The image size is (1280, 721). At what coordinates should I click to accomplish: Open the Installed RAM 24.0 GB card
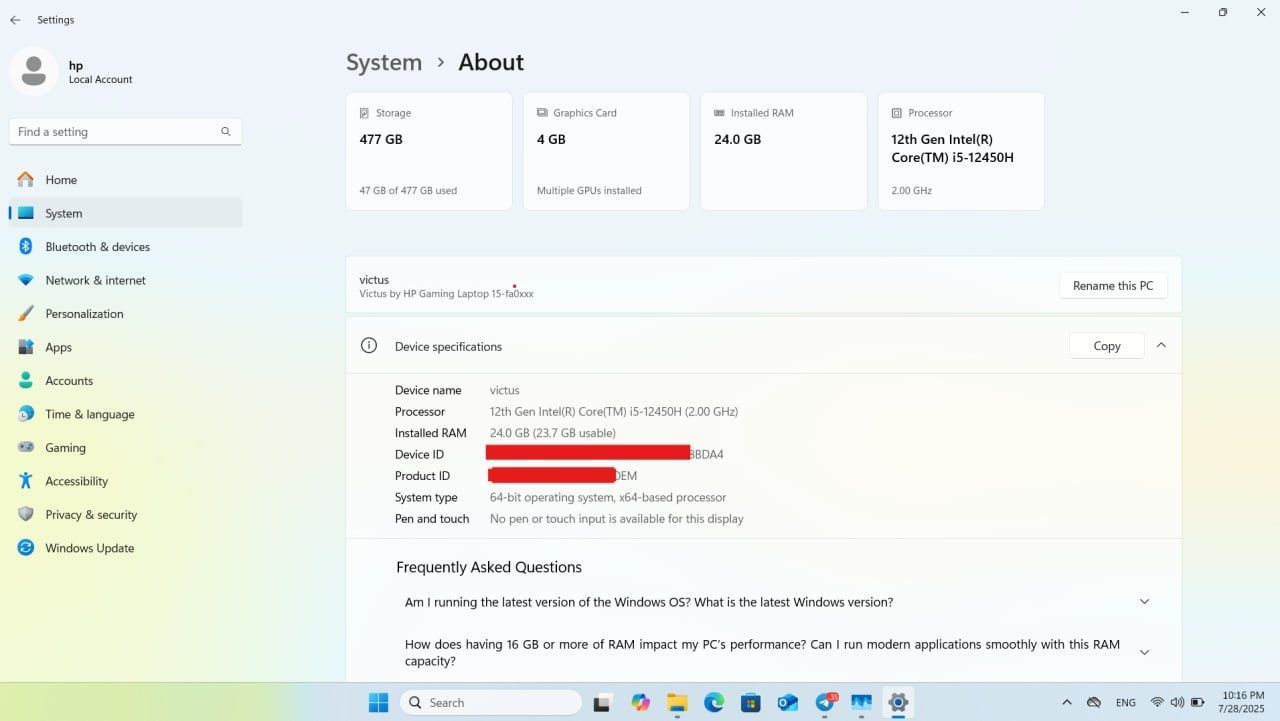coord(783,152)
